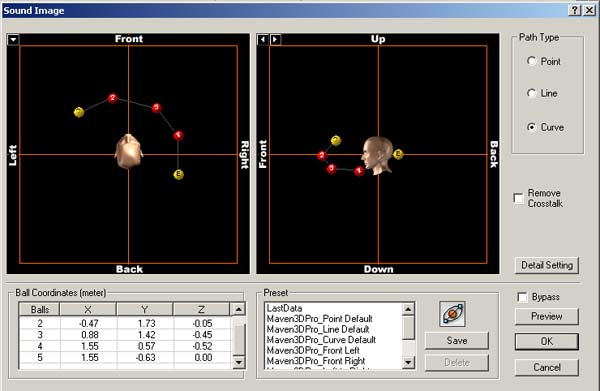600x391 pixels.
Task: Choose Maven3DPro_Front Left preset
Action: [313, 350]
